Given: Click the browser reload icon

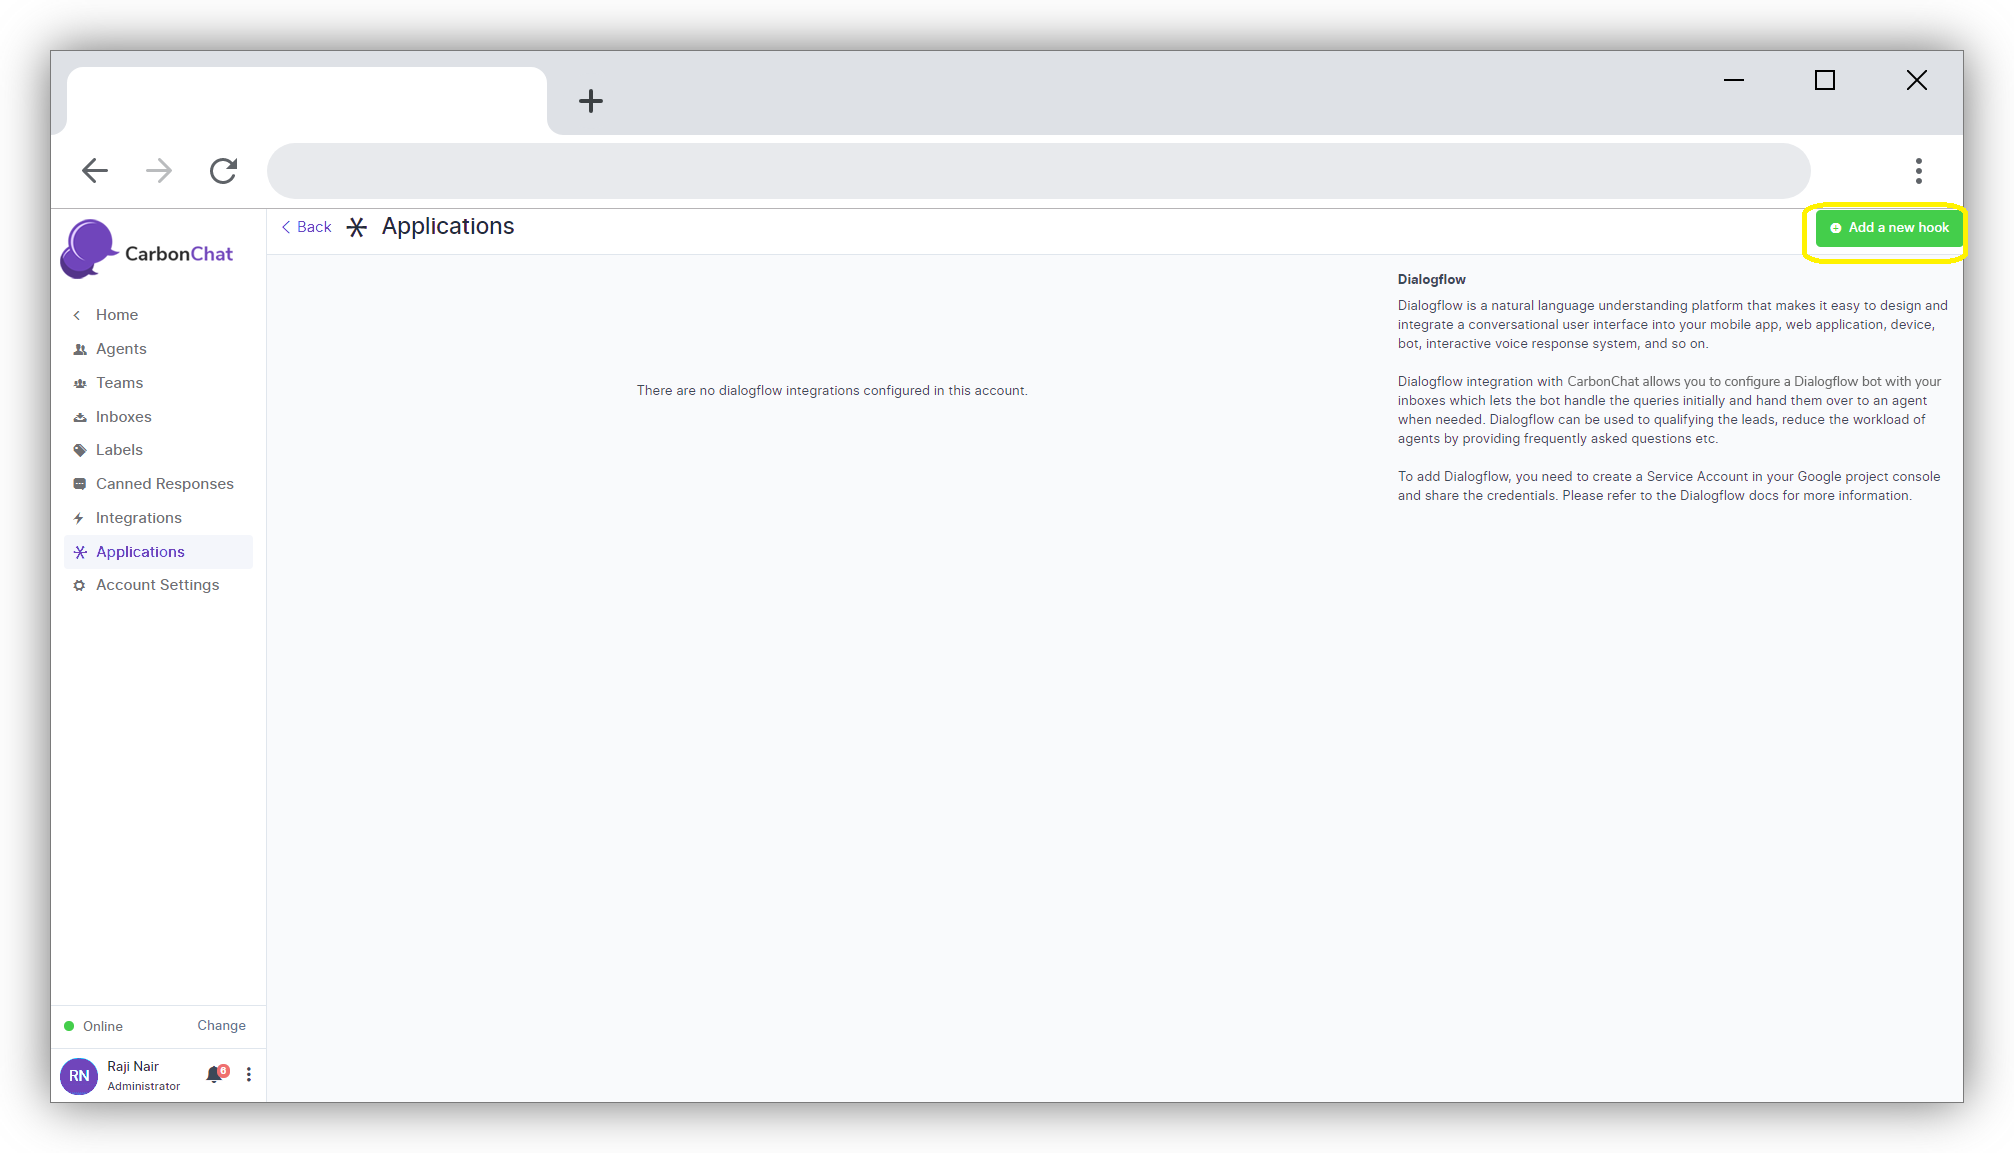Looking at the screenshot, I should tap(223, 171).
